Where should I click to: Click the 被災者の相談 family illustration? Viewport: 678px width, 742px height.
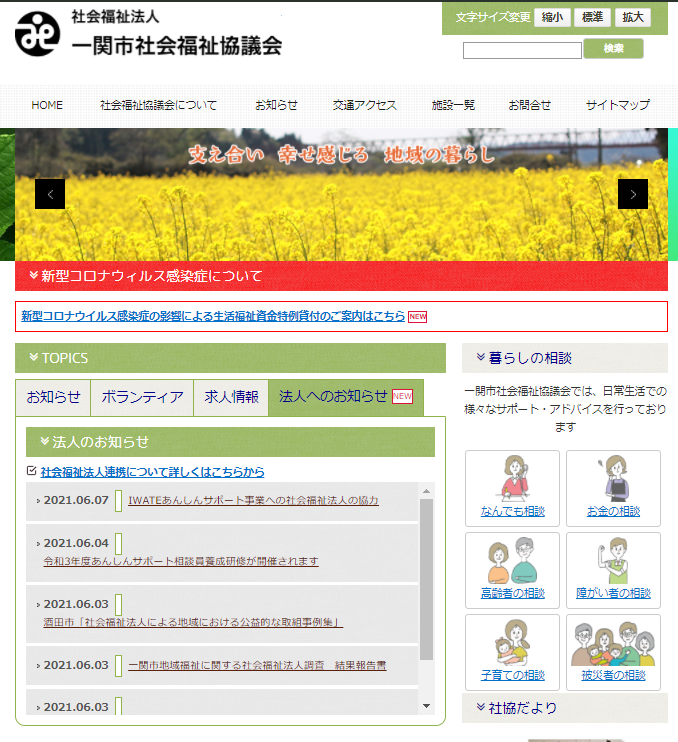(x=613, y=644)
